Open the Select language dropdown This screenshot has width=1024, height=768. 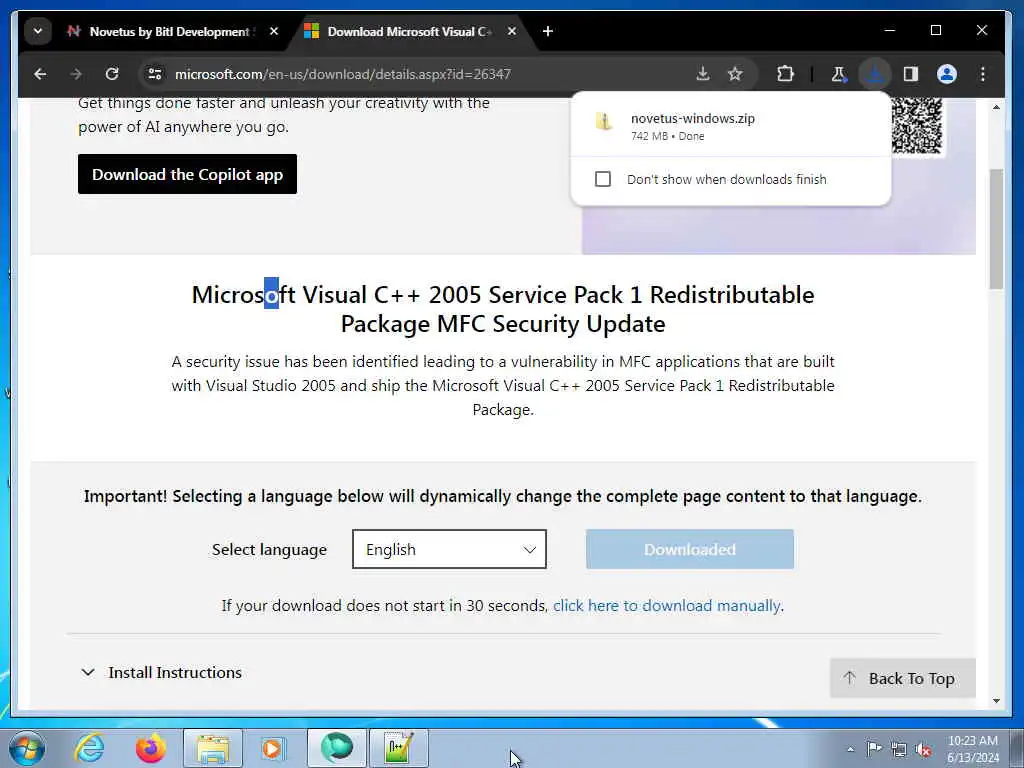coord(449,549)
